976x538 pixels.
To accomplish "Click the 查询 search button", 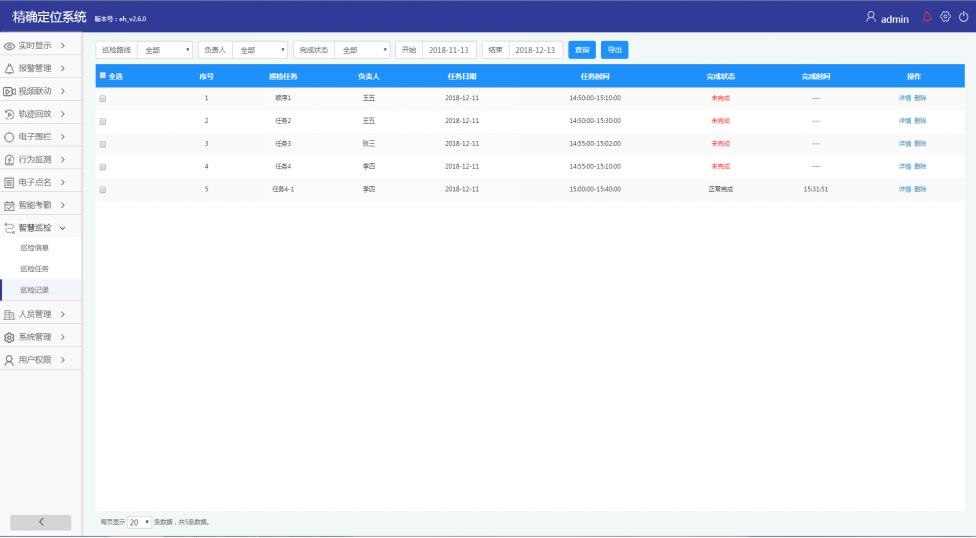I will (x=581, y=49).
